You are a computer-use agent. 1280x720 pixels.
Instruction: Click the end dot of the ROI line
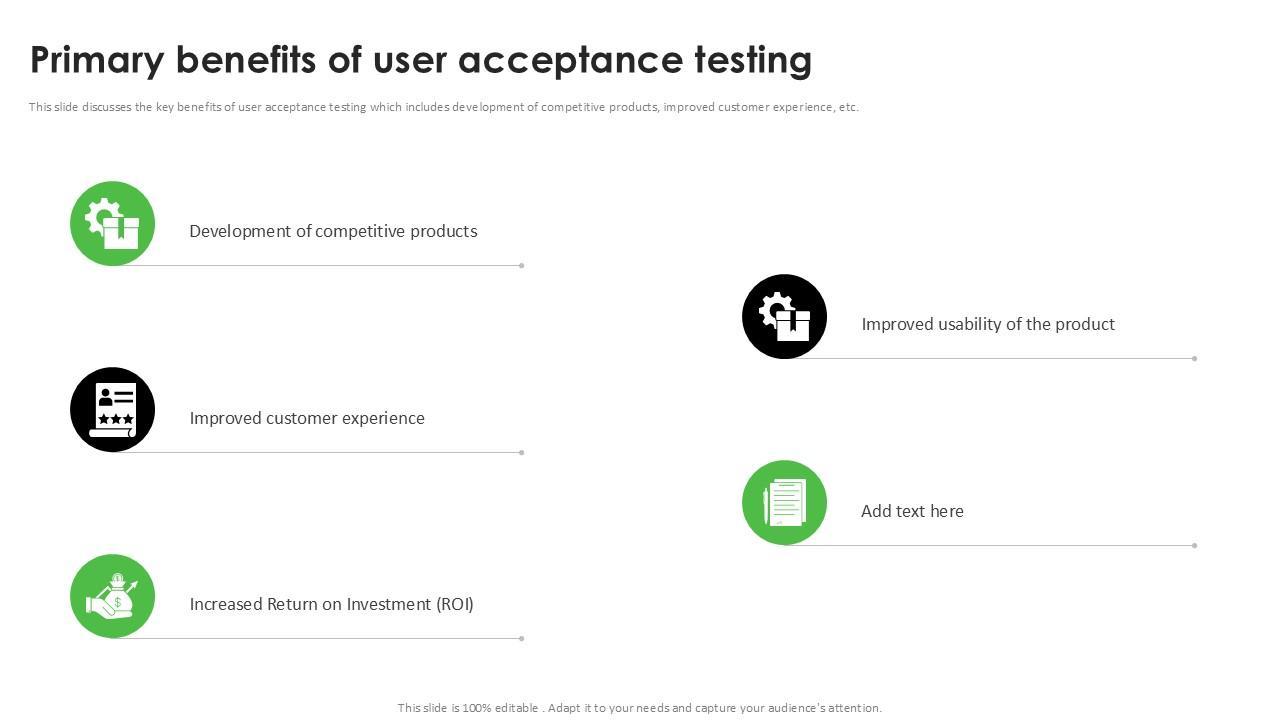[522, 639]
